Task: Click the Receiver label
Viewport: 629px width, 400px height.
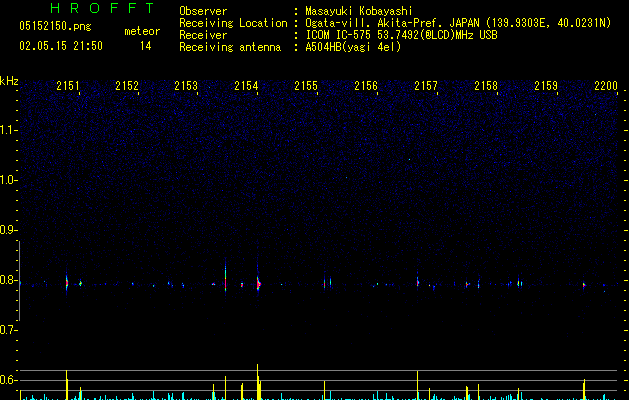Action: point(203,35)
